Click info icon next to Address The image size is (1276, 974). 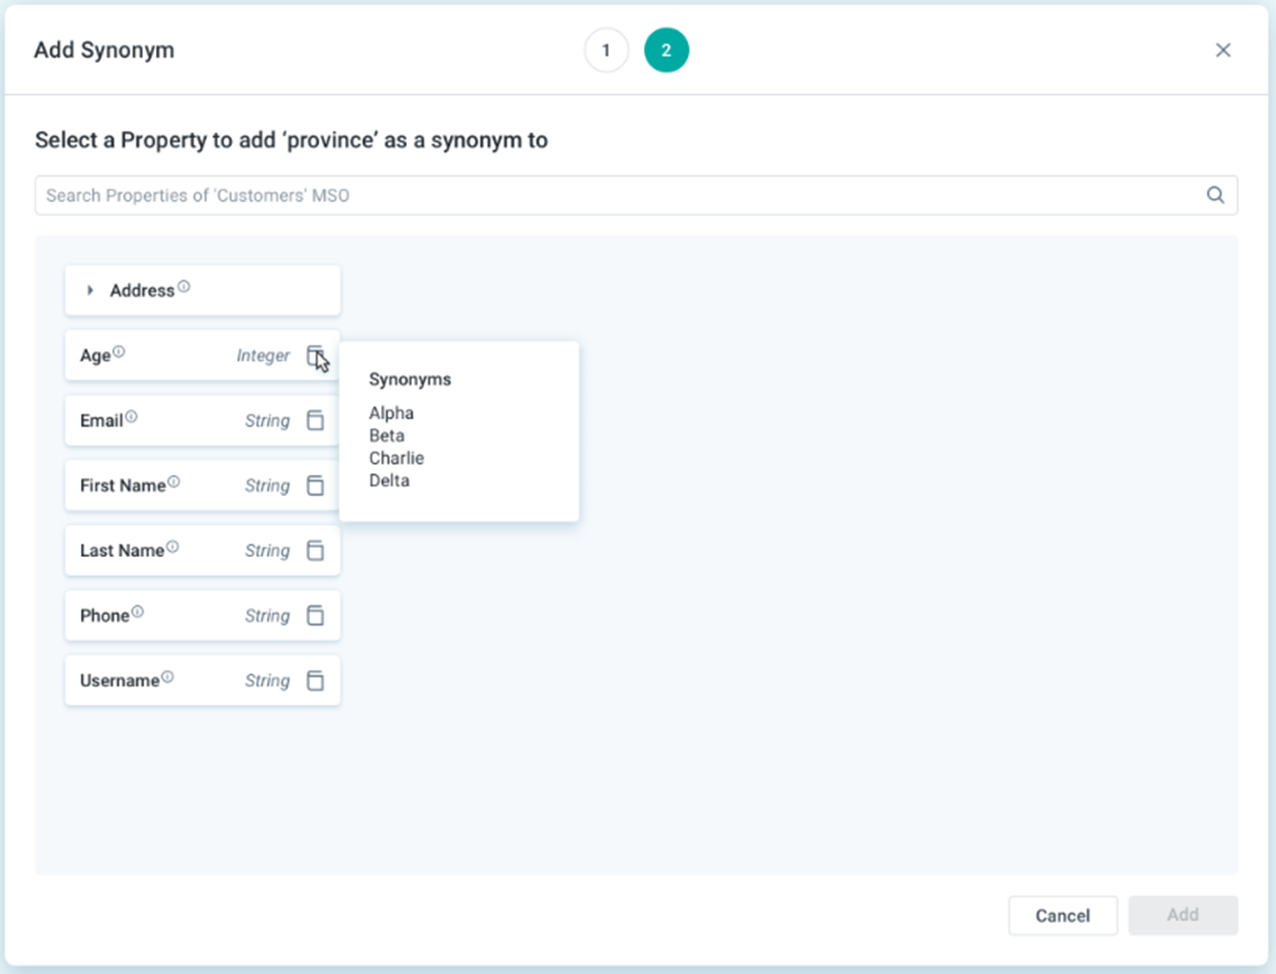click(184, 287)
